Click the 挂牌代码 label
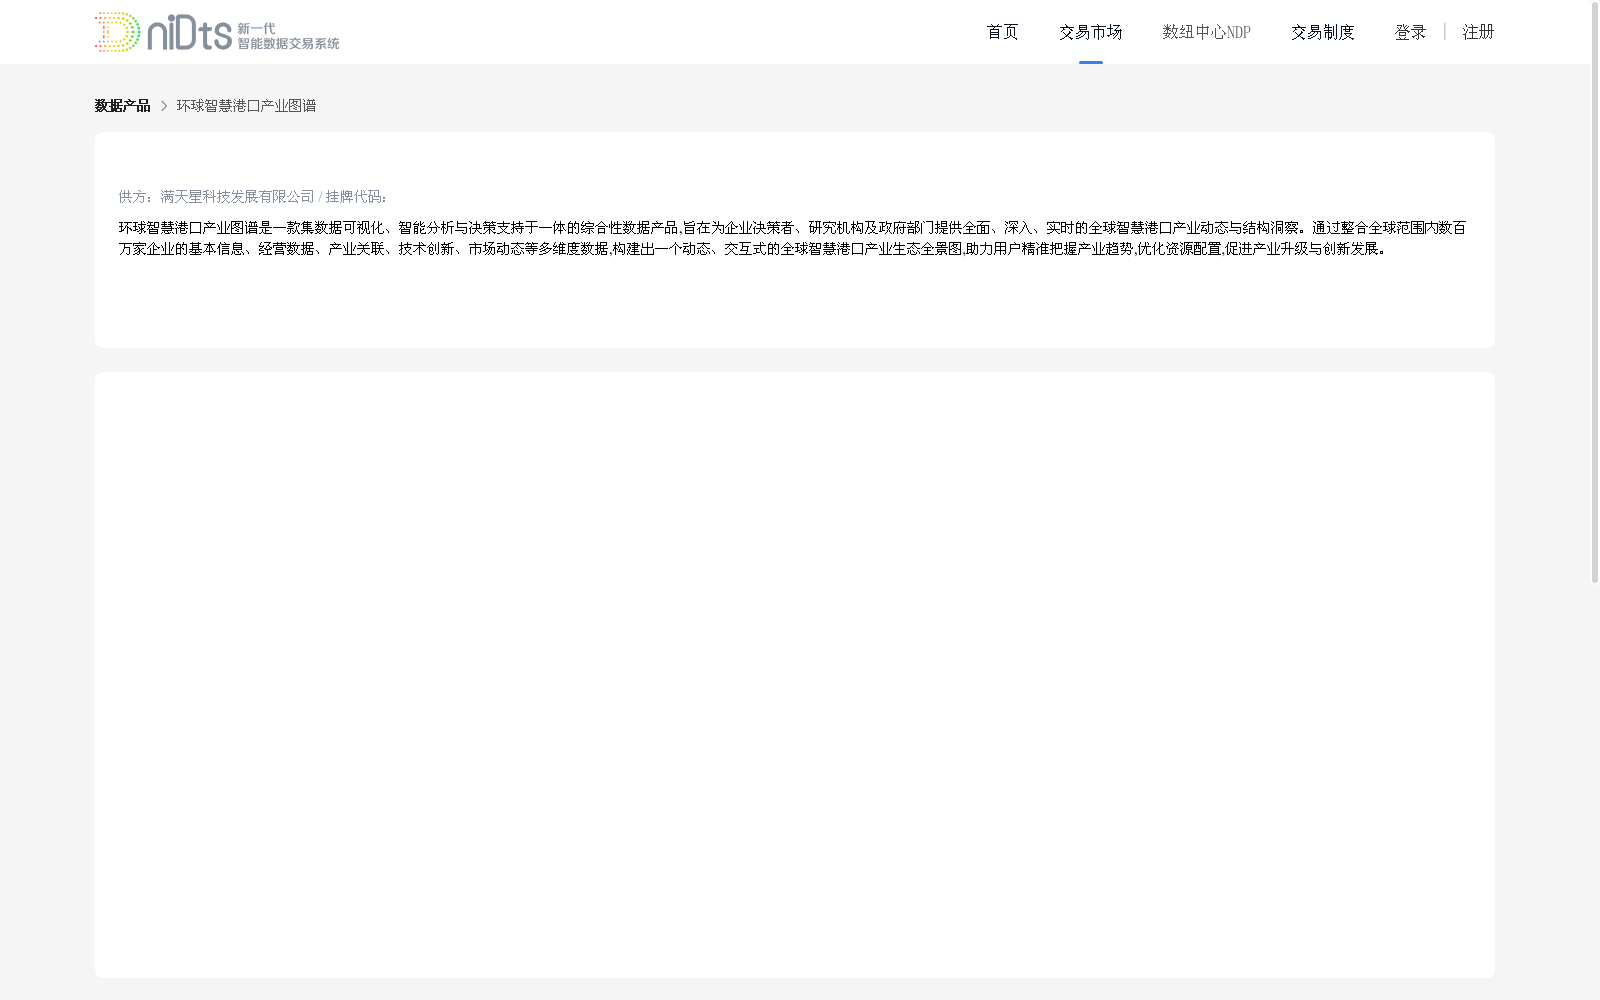This screenshot has width=1600, height=1000. pos(356,197)
